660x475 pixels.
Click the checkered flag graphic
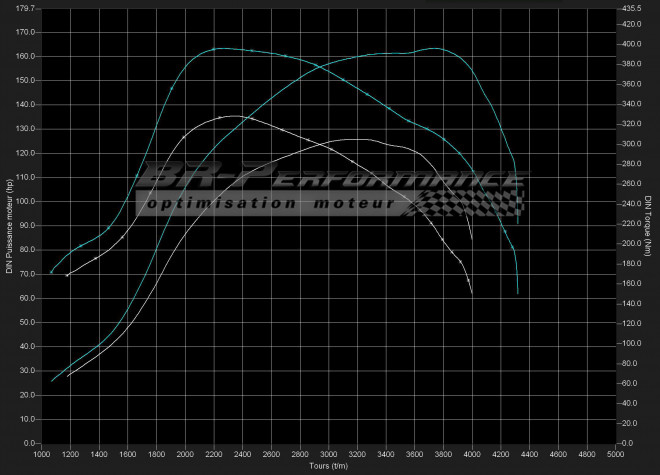[470, 202]
